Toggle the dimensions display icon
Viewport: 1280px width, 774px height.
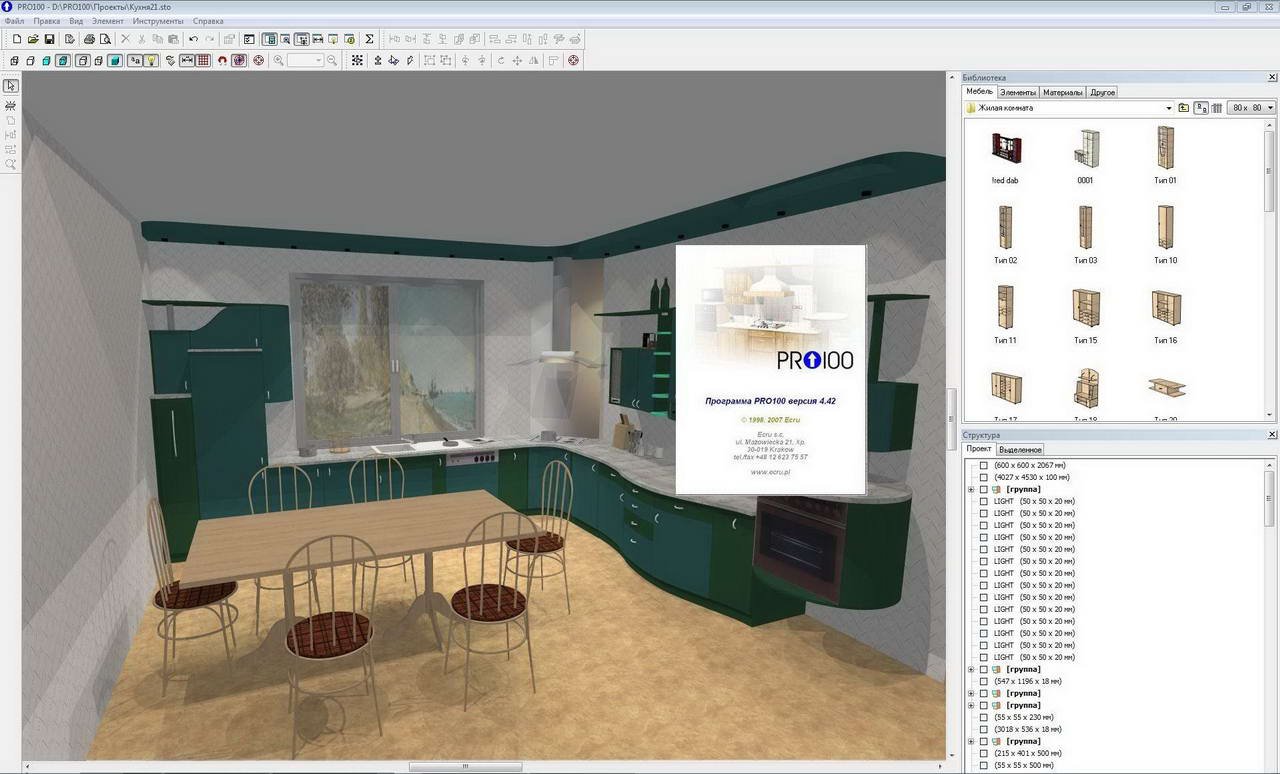[187, 60]
